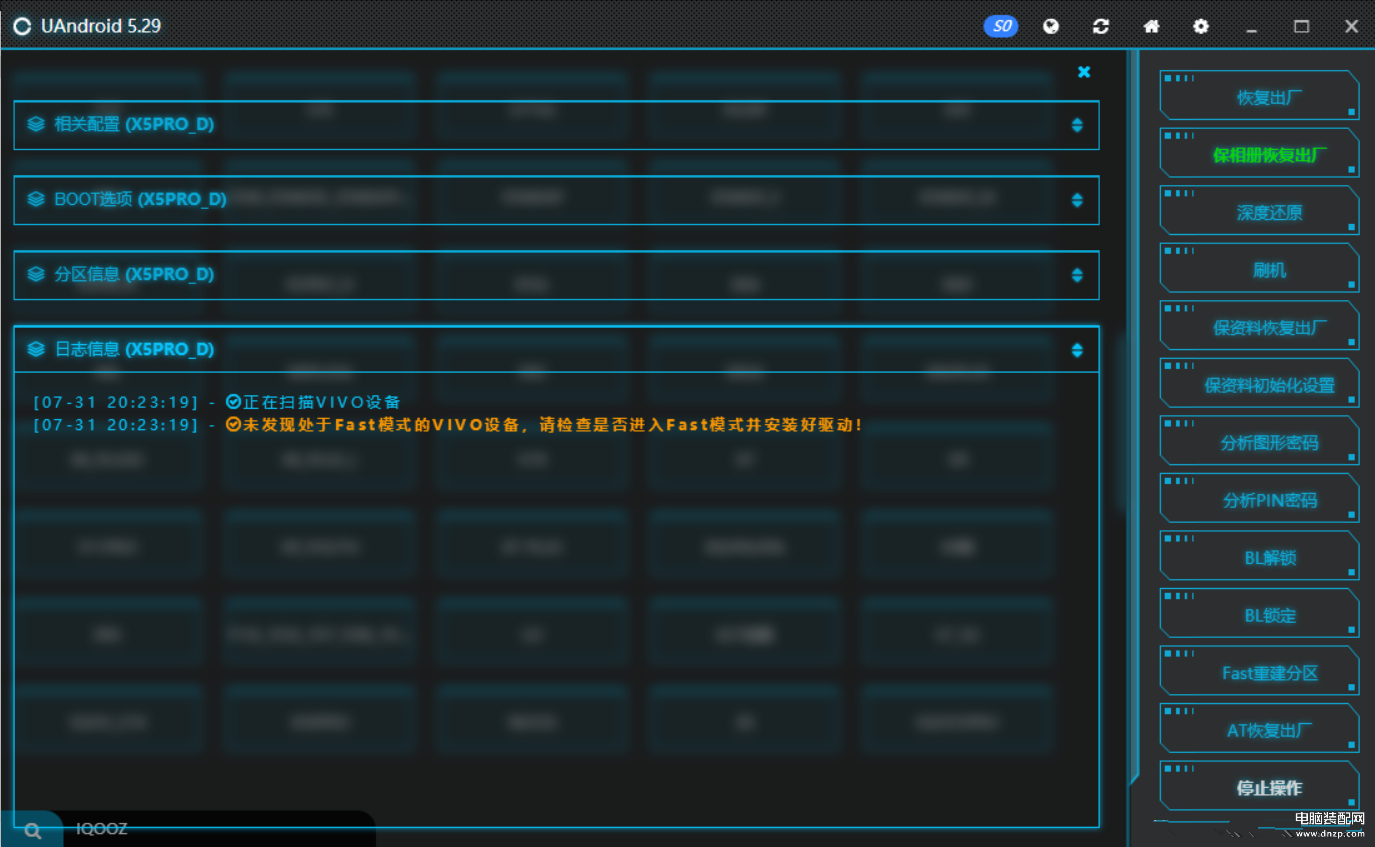
Task: Click the S0 badge in title bar
Action: 1000,27
